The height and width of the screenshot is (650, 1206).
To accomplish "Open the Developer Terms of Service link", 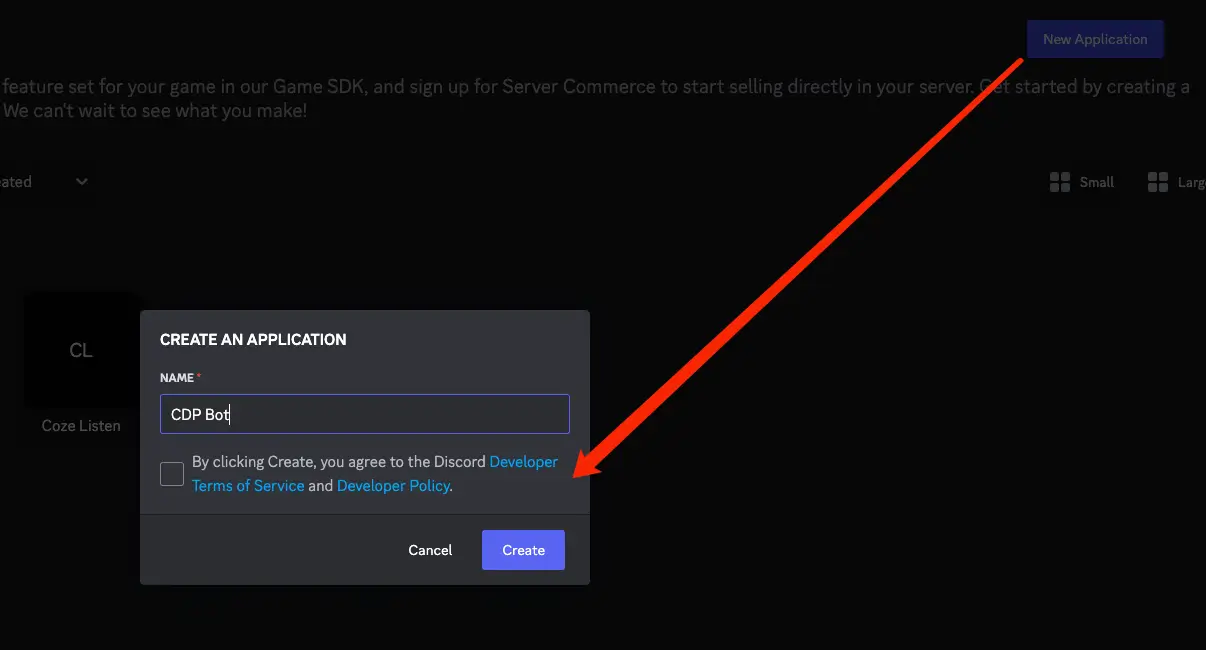I will (248, 486).
